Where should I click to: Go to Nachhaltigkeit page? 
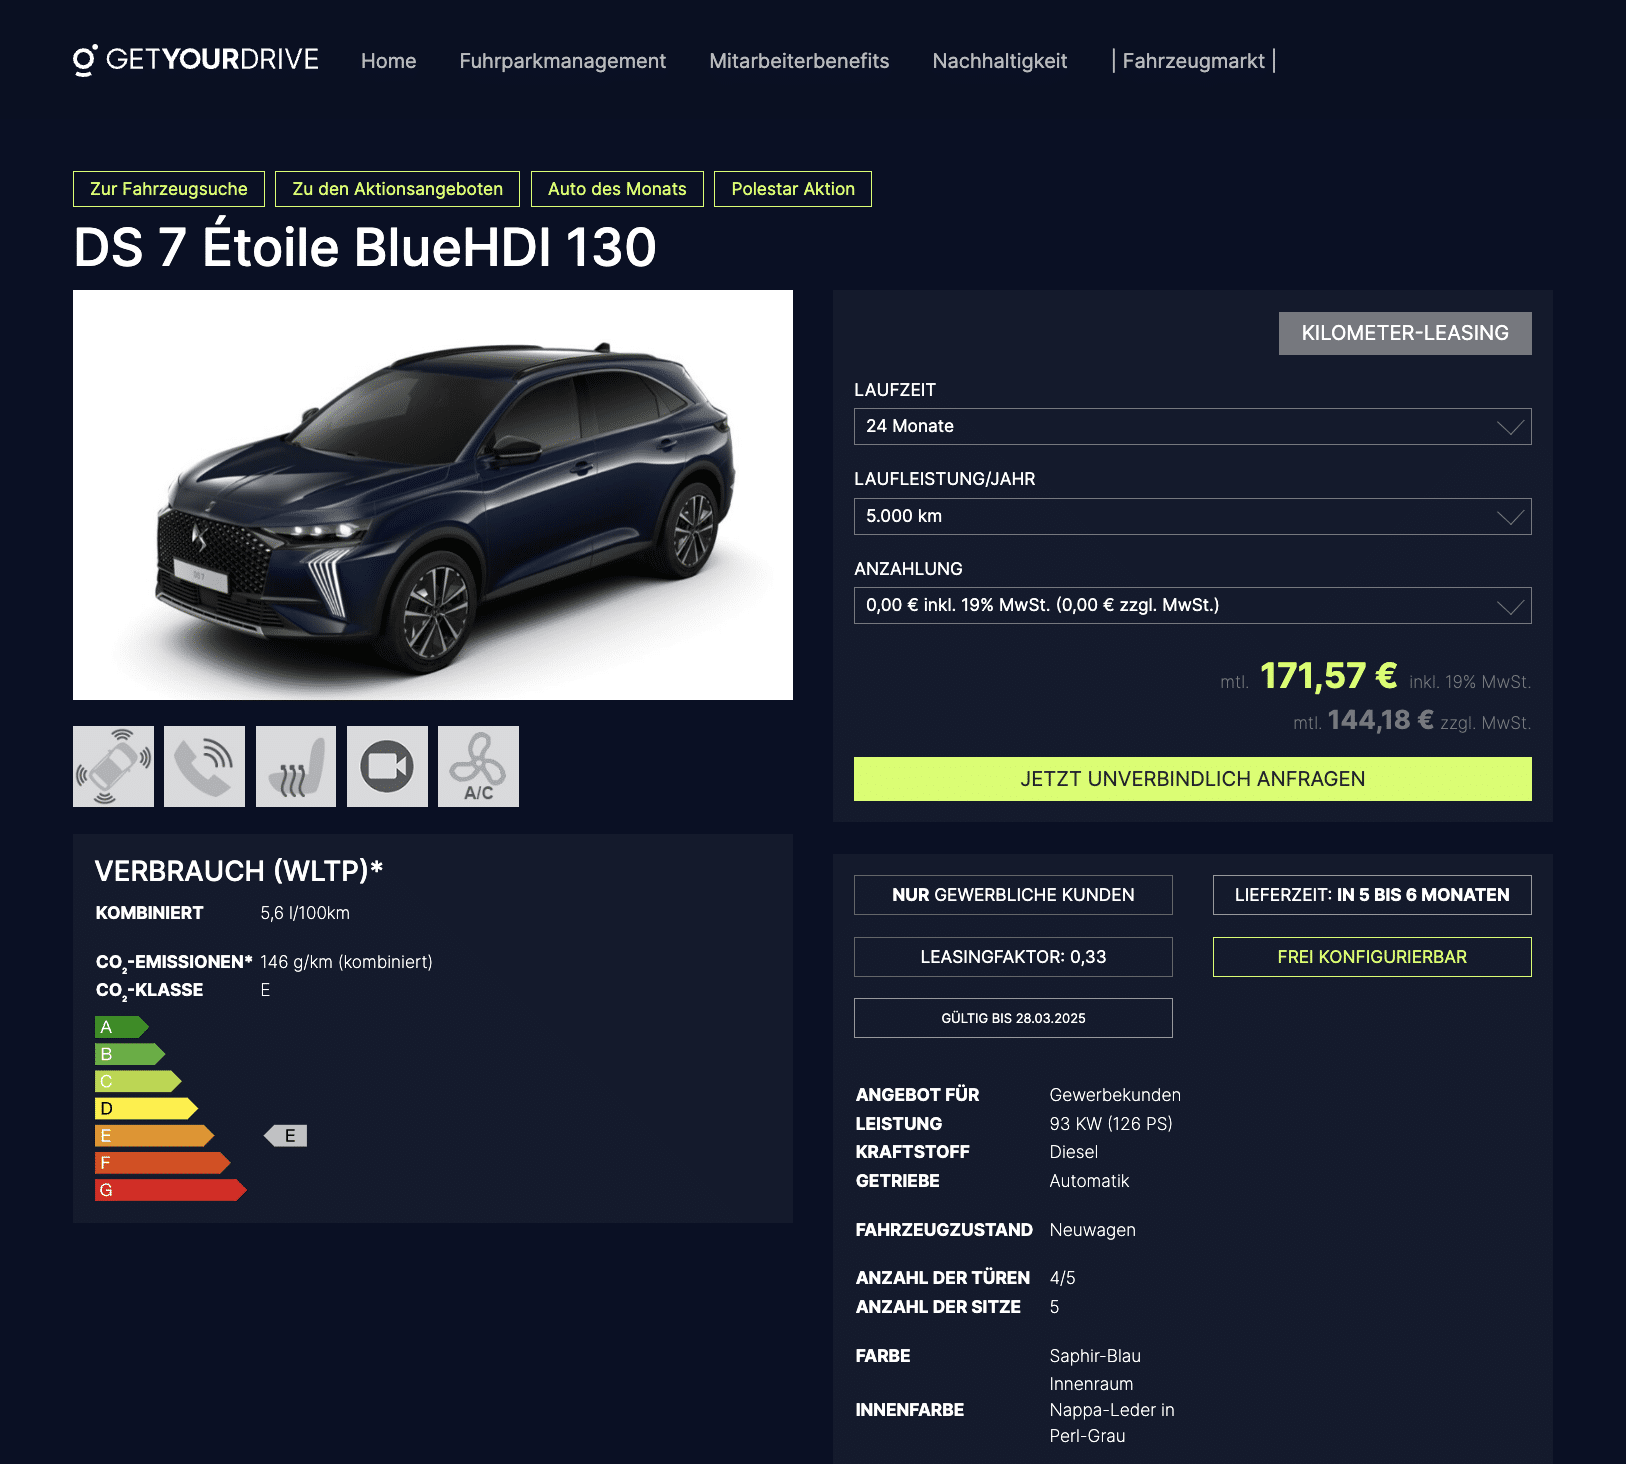click(999, 61)
